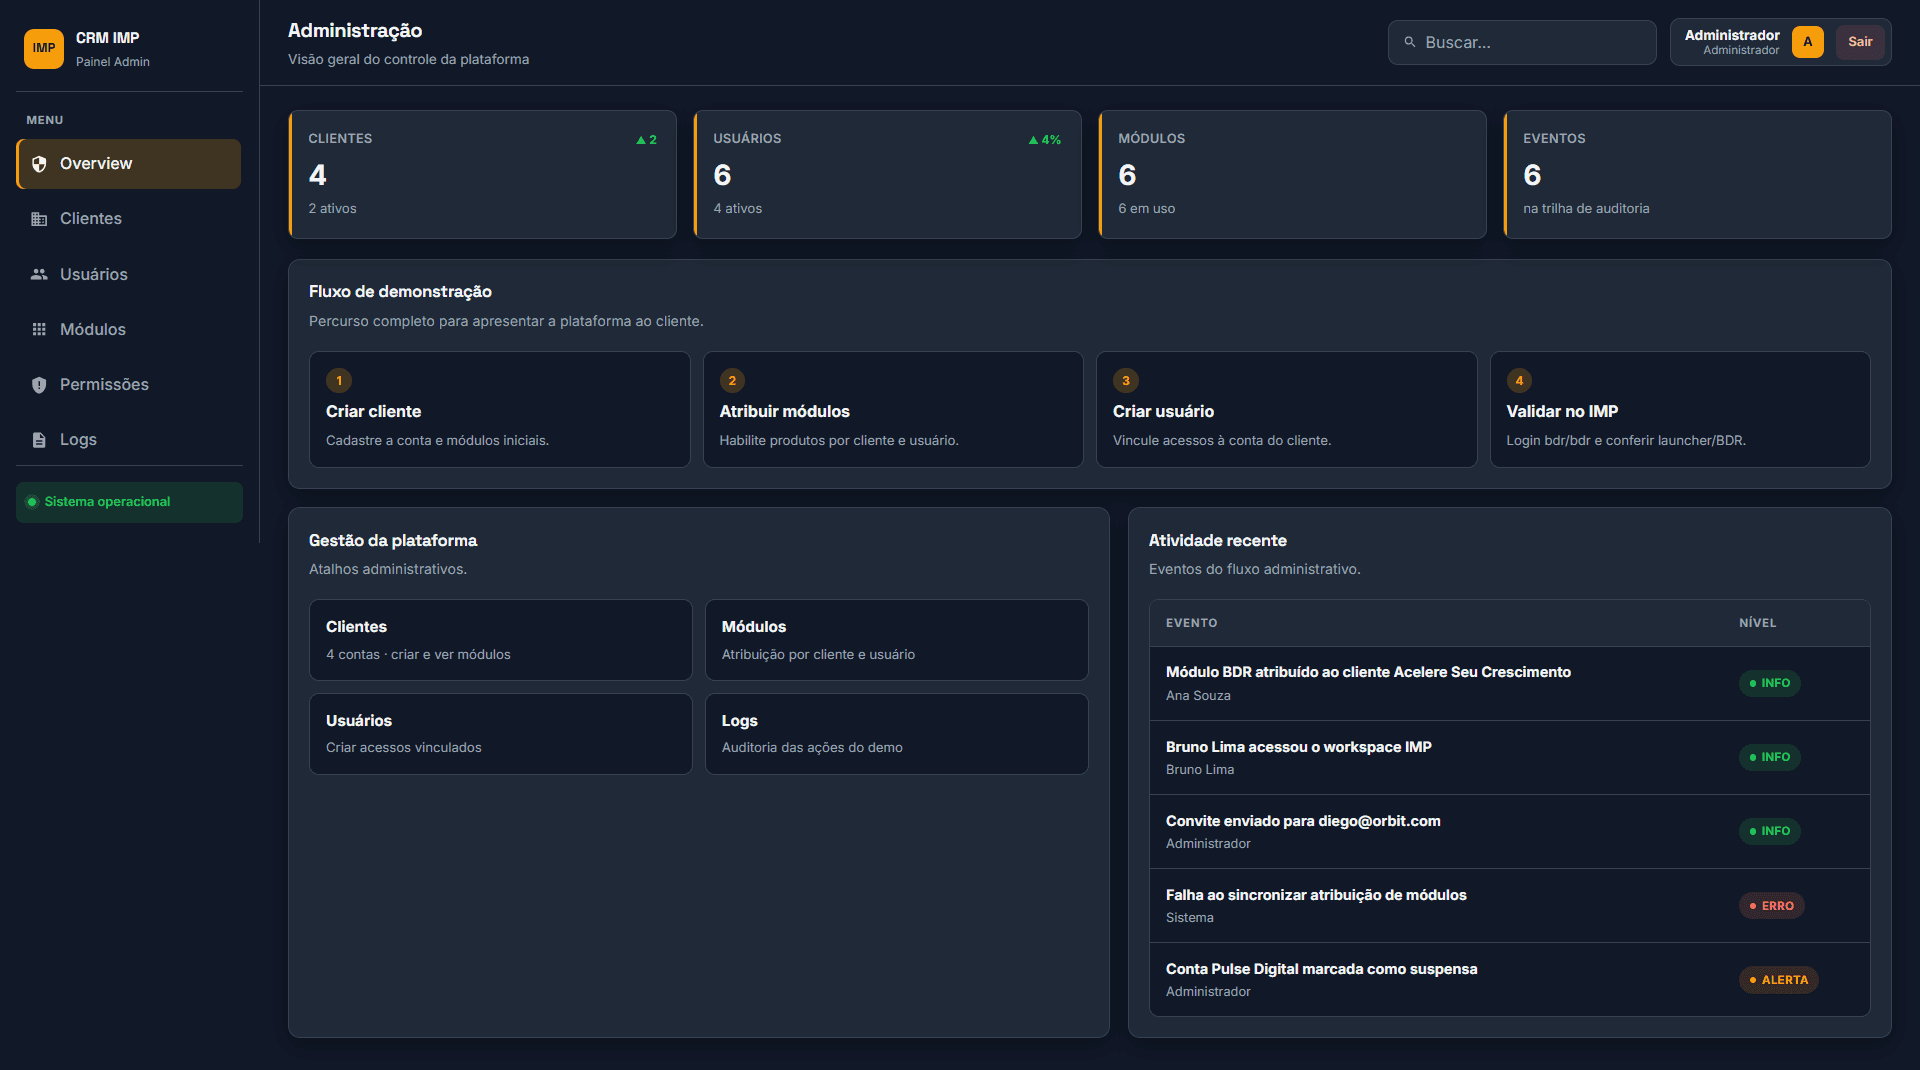Click the green Sistema operacional status dot
Screen dimensions: 1920x1070
coord(32,502)
